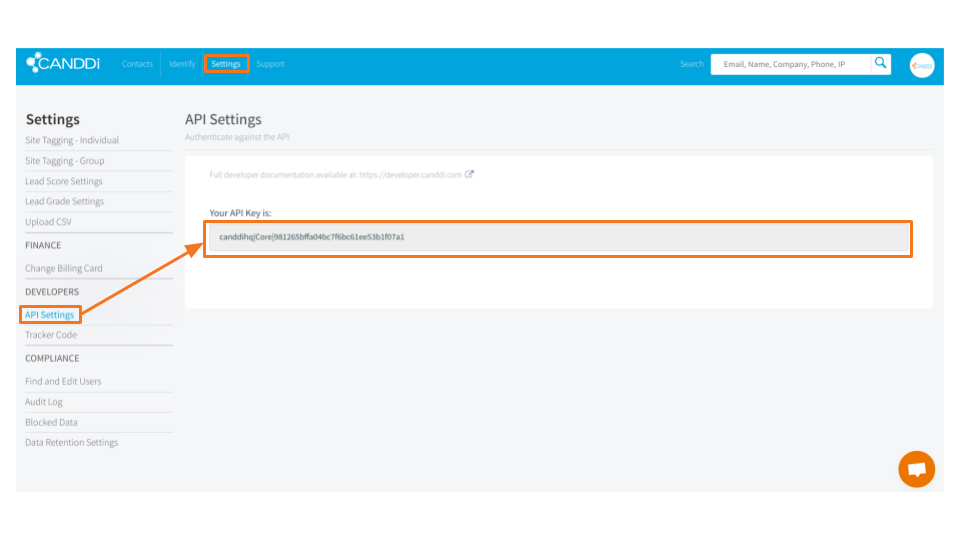
Task: Click the search magnifier icon
Action: [880, 63]
